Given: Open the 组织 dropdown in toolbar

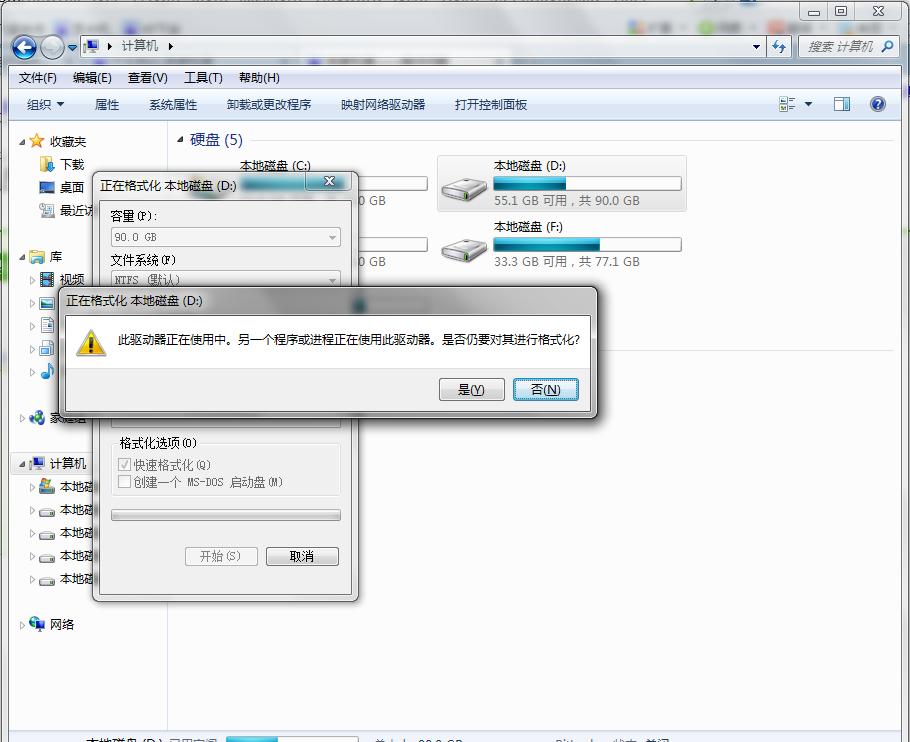Looking at the screenshot, I should tap(45, 105).
